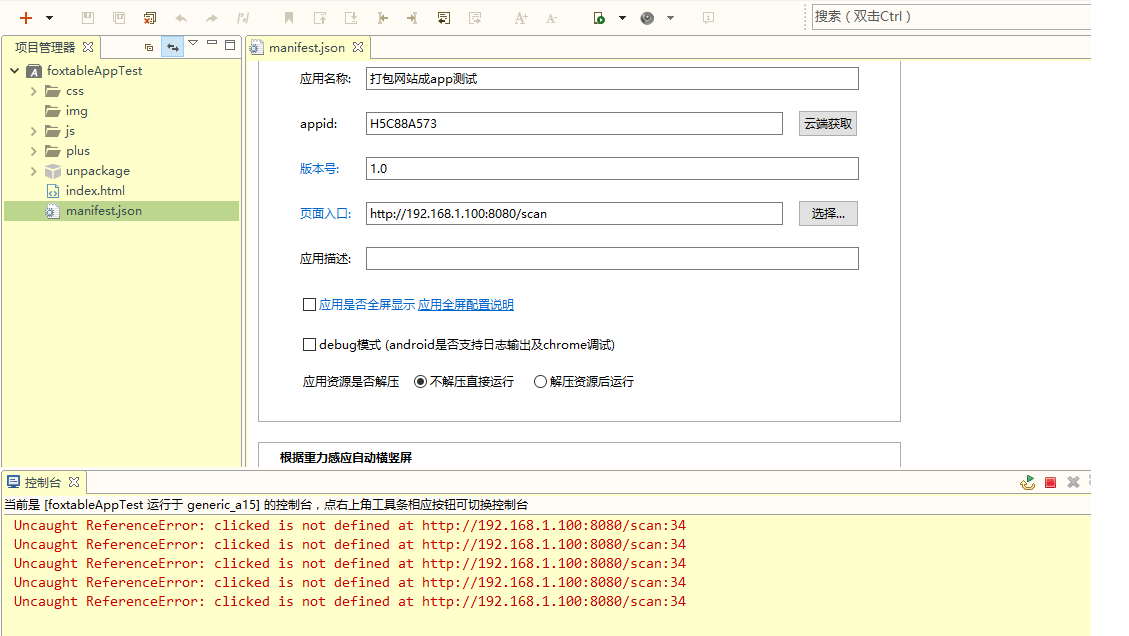Click the console restart icon with green arrow
Screen dimensions: 1129x636
[x=1027, y=482]
